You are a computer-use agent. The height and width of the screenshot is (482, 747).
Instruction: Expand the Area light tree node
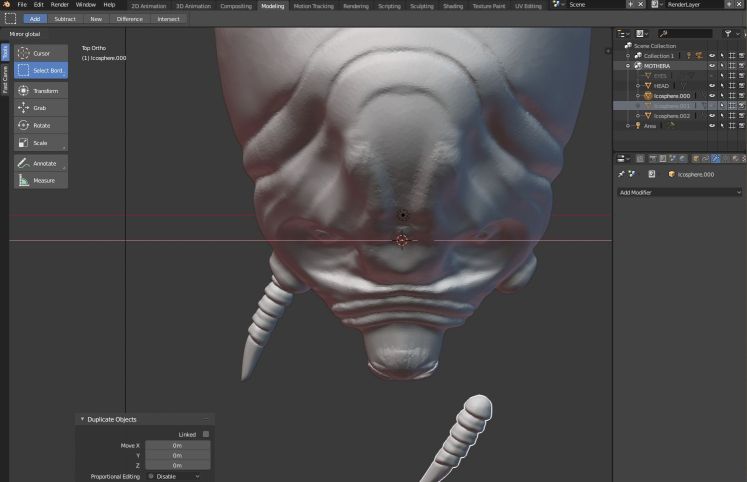[x=628, y=126]
